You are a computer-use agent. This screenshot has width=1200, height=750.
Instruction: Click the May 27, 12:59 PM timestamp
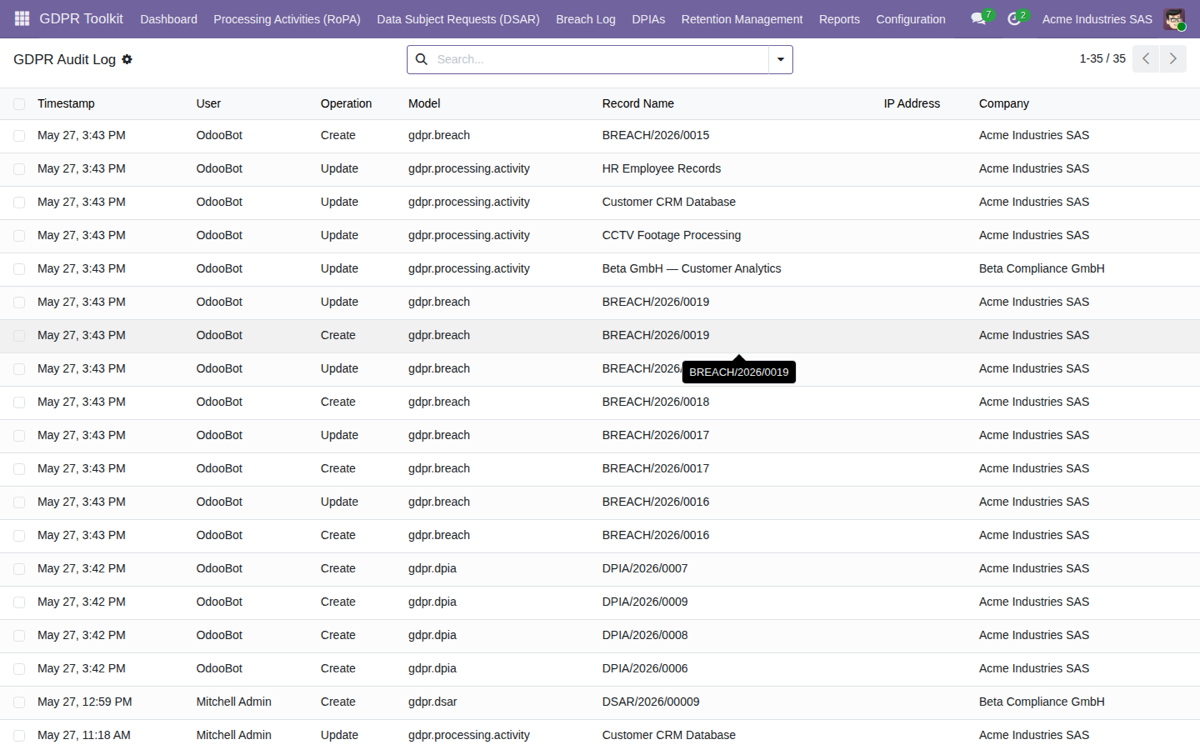point(85,702)
